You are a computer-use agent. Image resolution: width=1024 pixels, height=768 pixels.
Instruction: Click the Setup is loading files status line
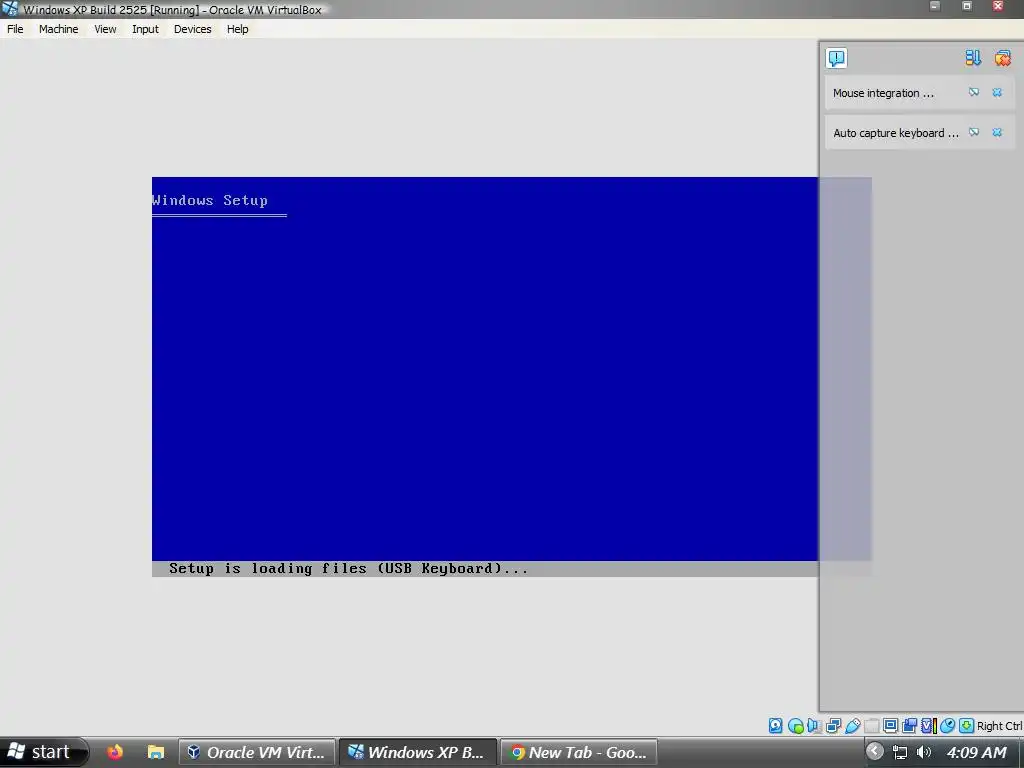click(348, 569)
